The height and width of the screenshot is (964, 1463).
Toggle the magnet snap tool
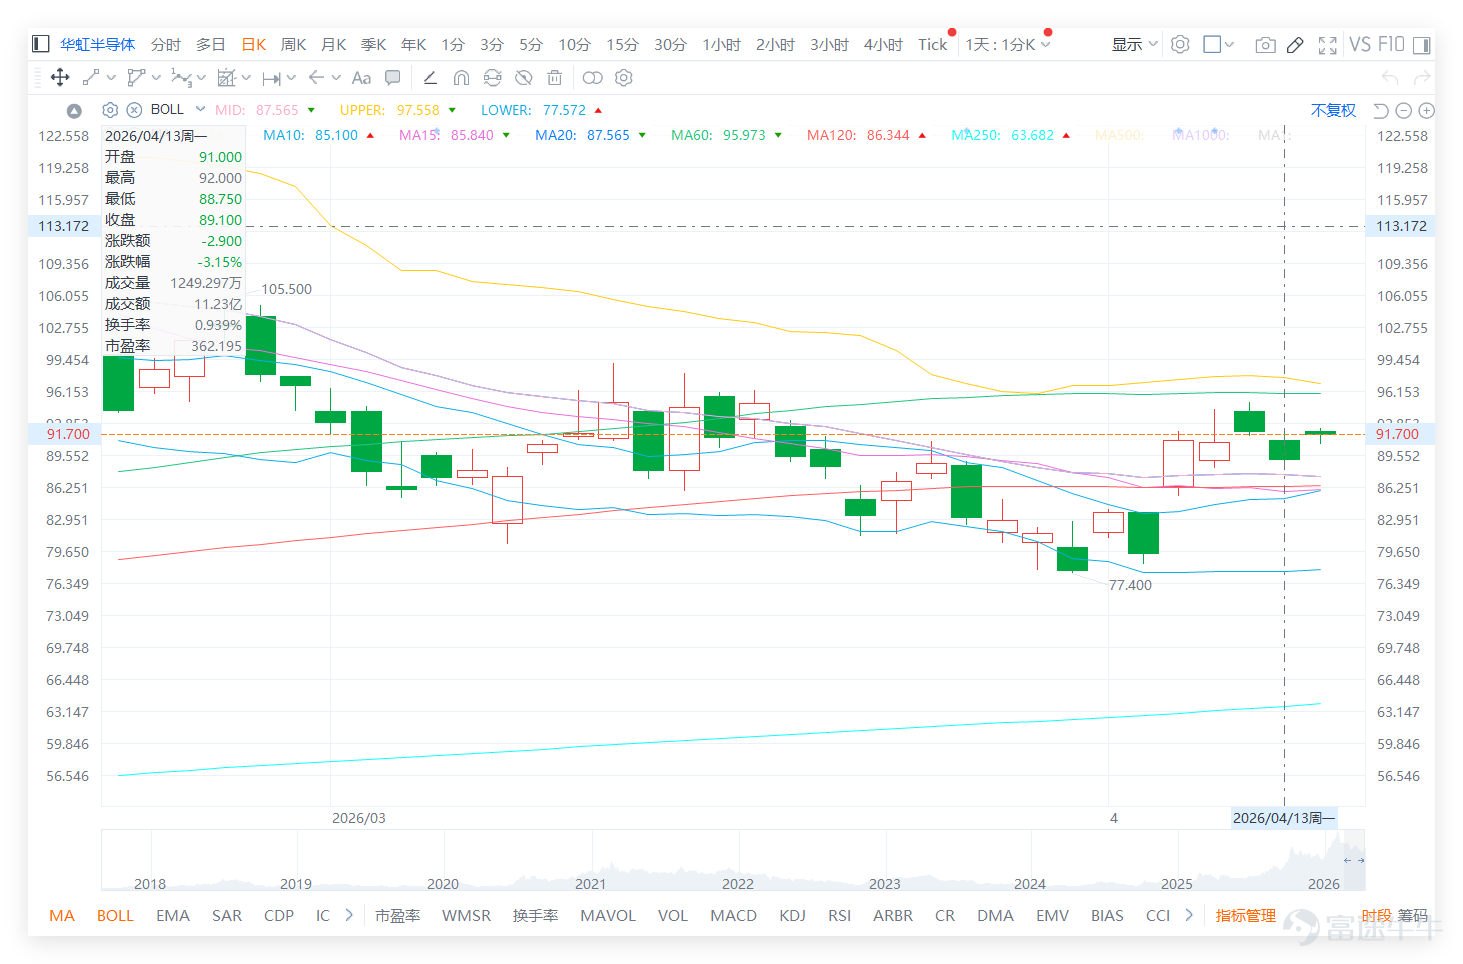click(x=461, y=77)
